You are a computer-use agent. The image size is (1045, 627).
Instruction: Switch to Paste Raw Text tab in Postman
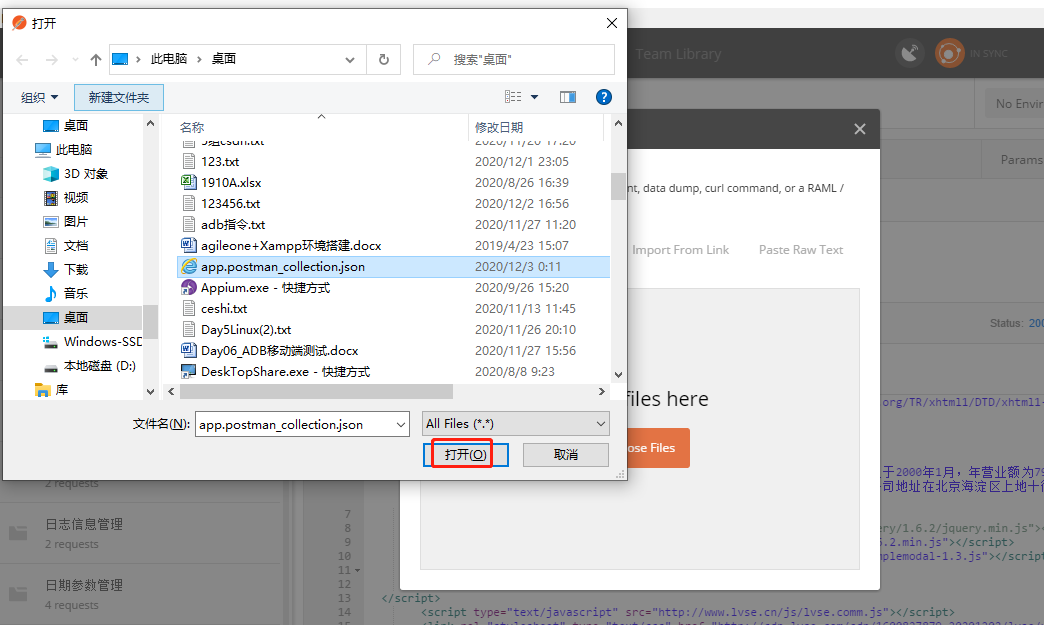point(801,250)
